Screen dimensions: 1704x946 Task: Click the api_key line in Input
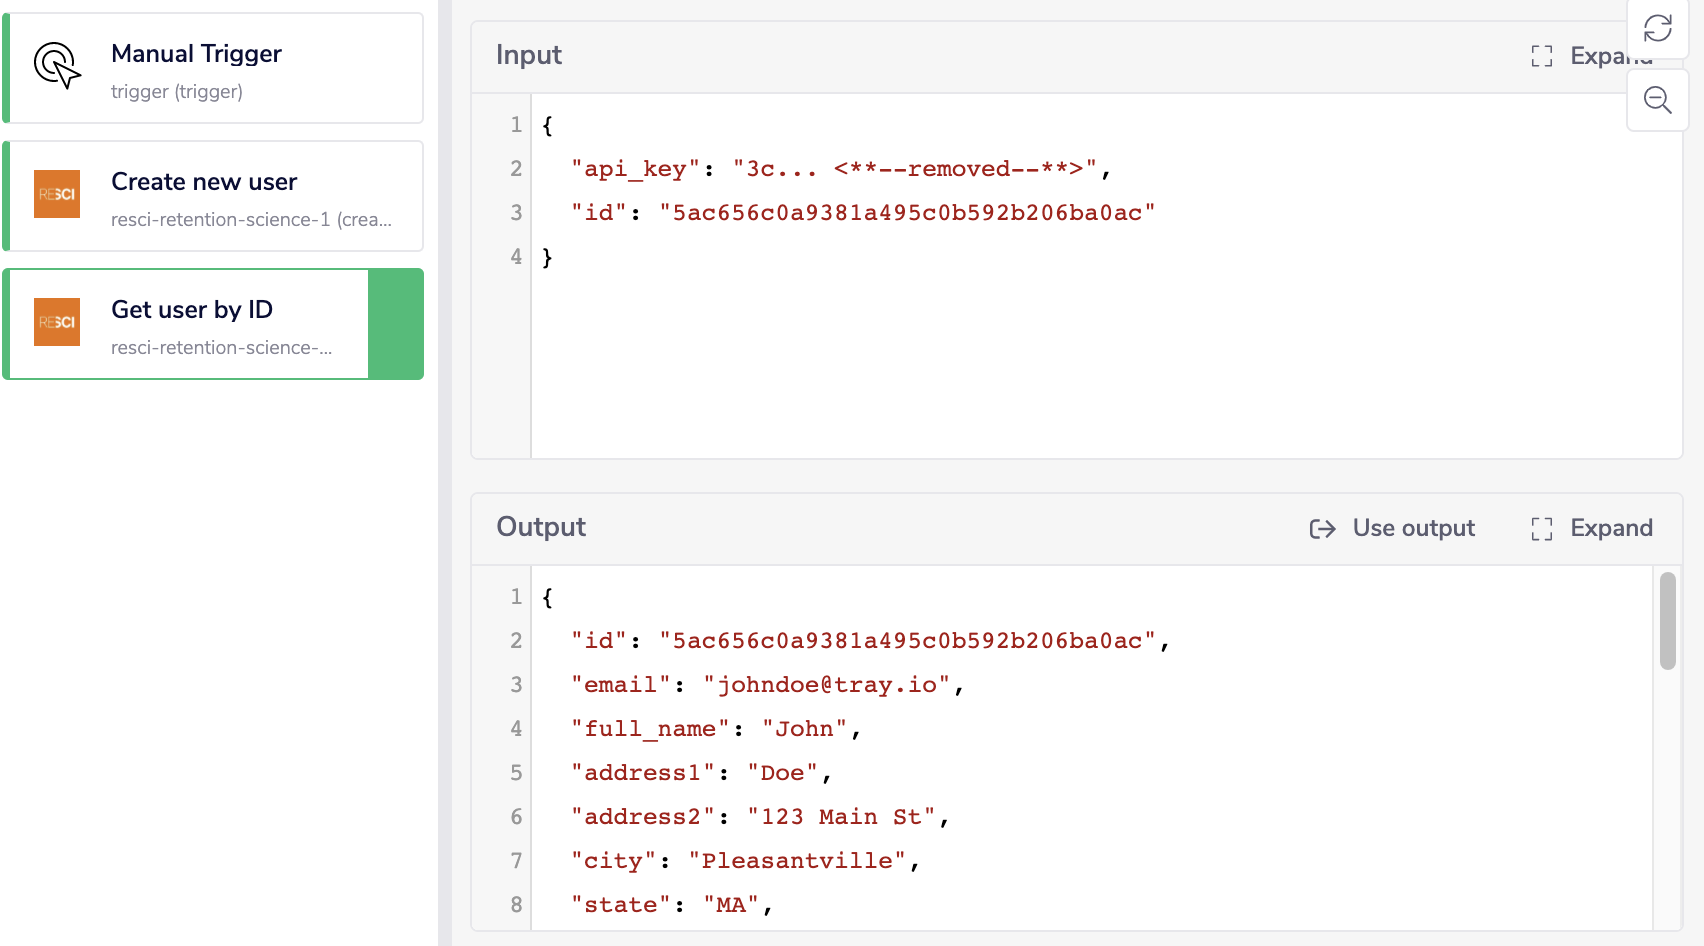click(x=840, y=169)
